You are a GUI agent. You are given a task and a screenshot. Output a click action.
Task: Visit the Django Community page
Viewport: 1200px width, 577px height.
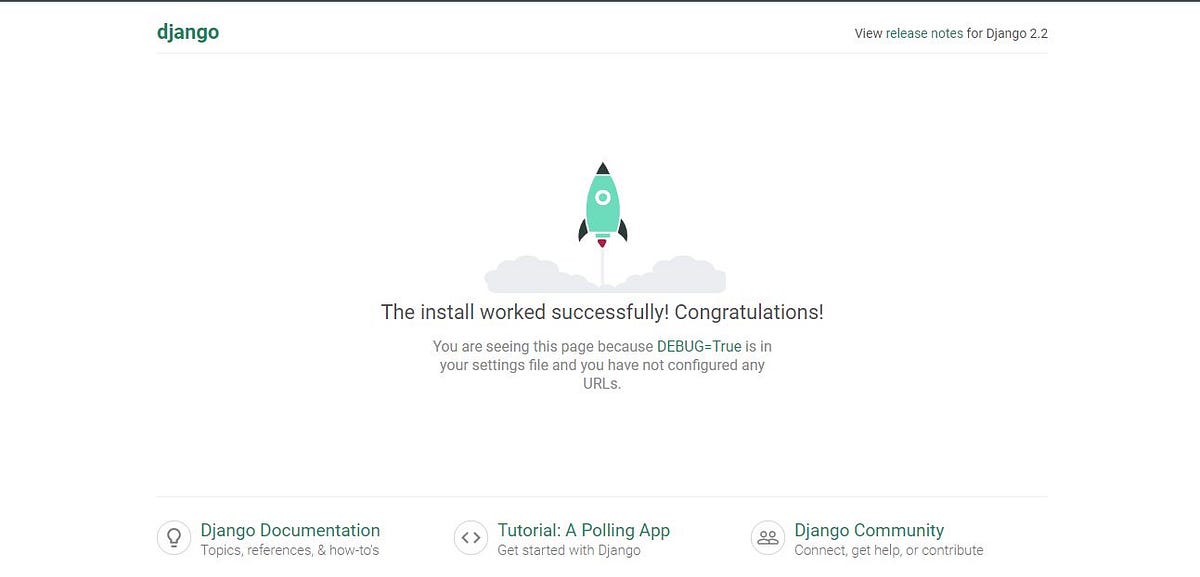869,530
